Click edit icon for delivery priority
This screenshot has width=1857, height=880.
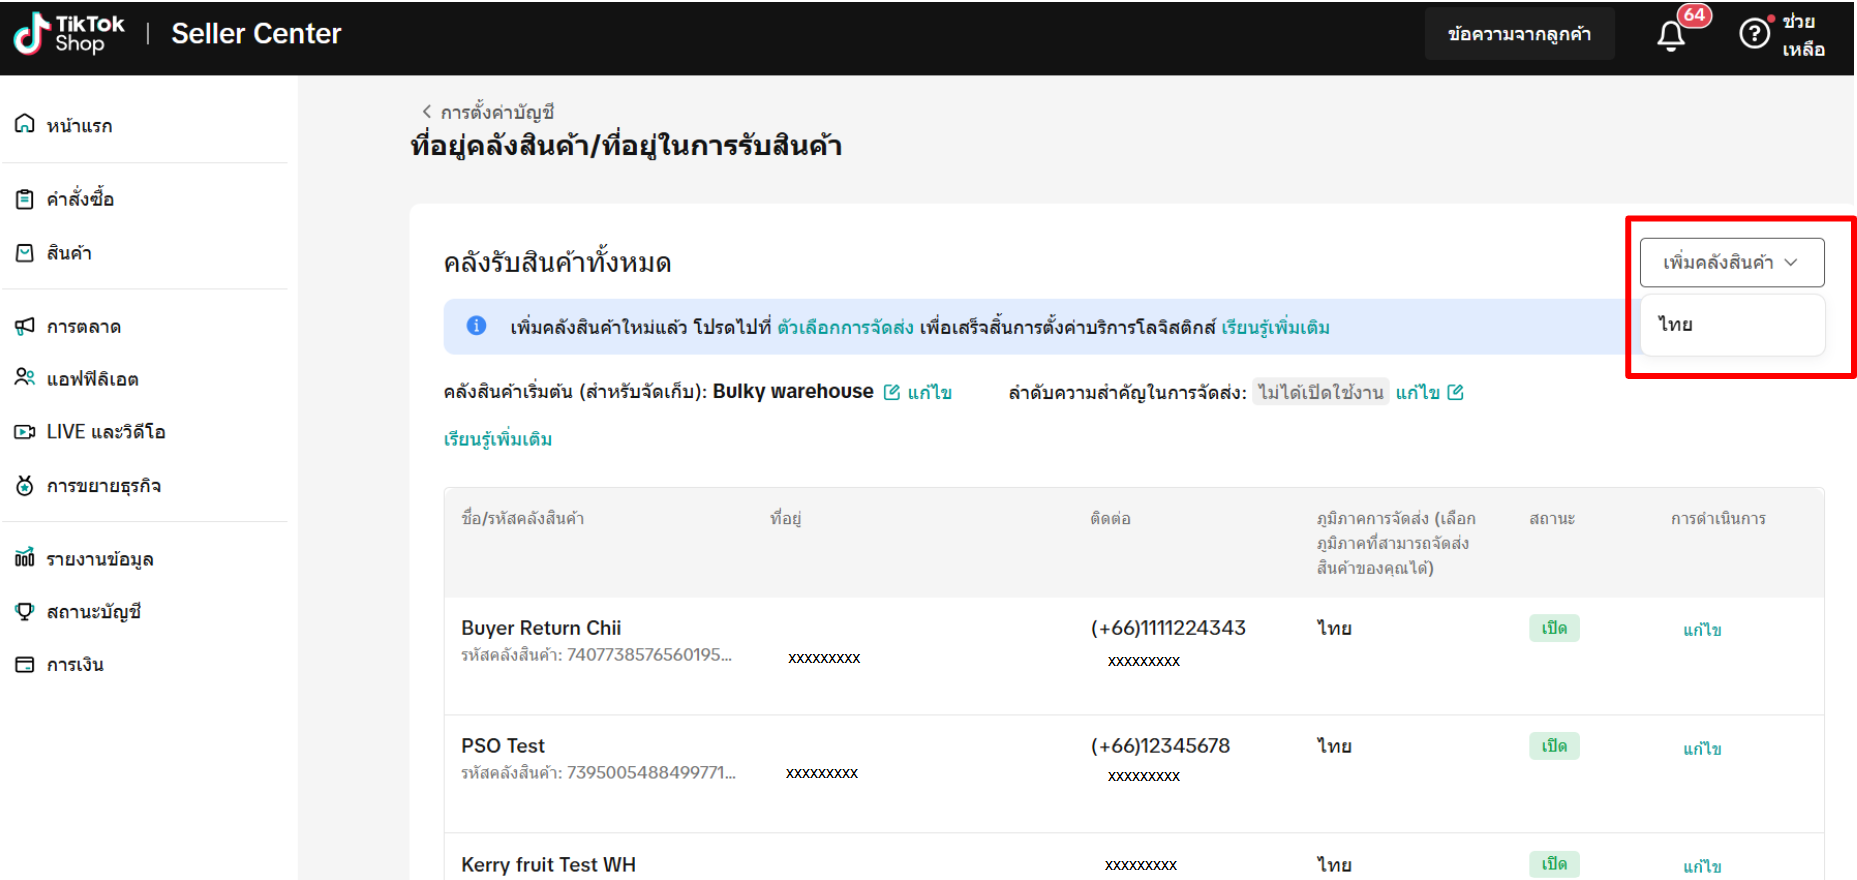1456,392
